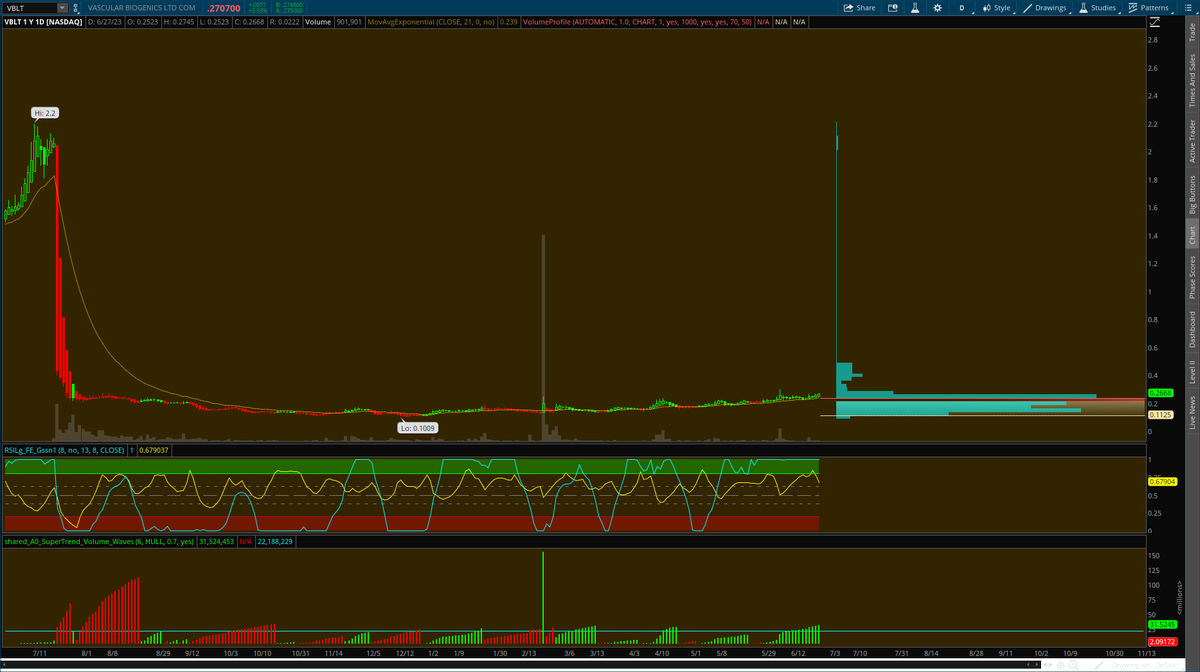Open the Studies dropdown menu
Image resolution: width=1200 pixels, height=672 pixels.
coord(1097,7)
